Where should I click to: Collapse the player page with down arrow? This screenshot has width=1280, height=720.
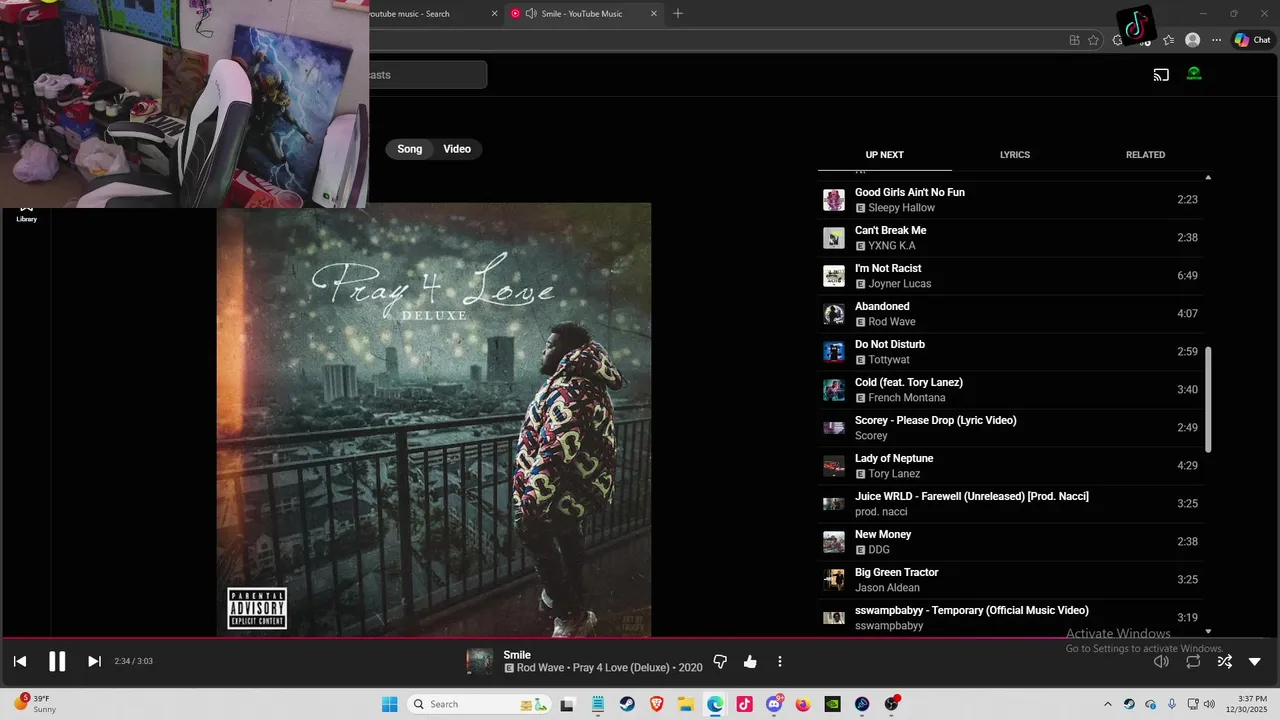[x=1255, y=661]
